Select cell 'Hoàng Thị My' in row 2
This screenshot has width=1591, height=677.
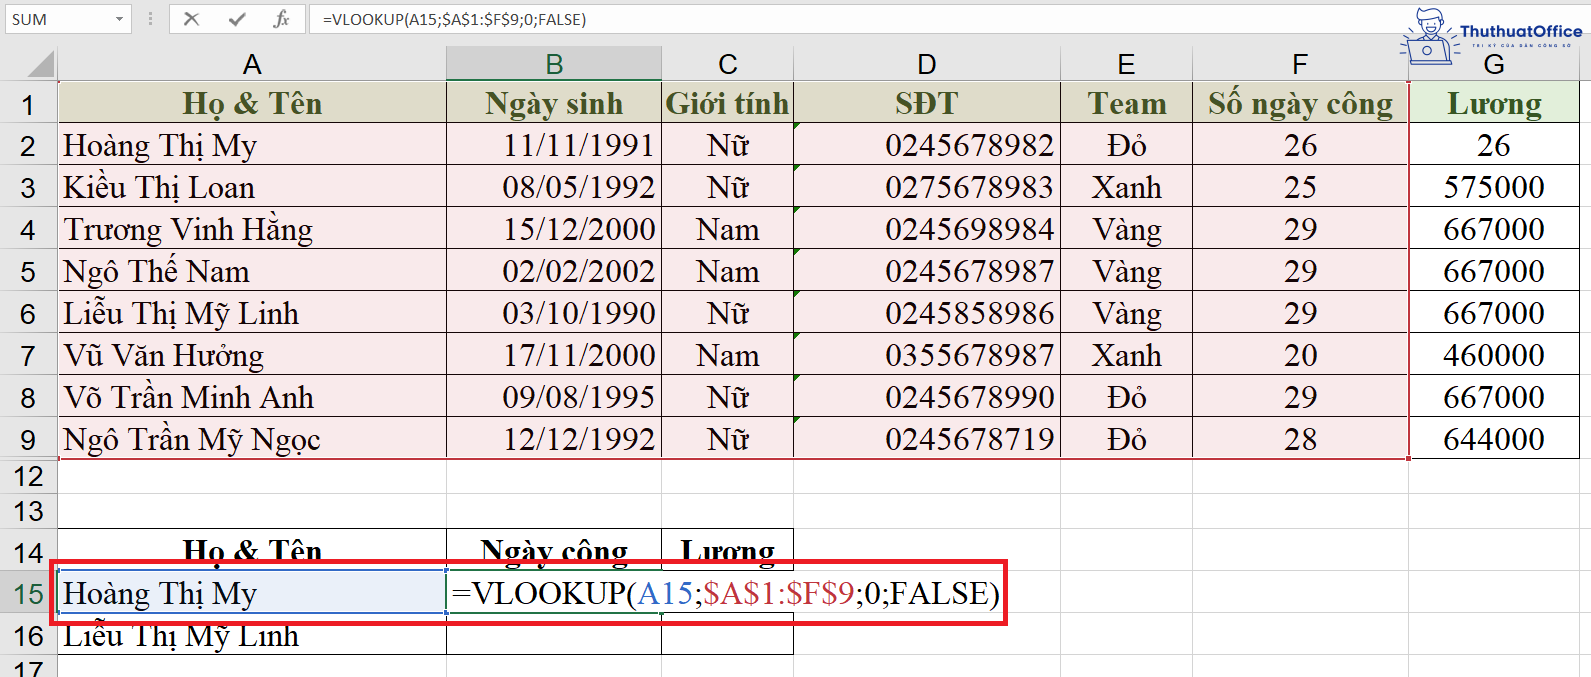252,145
